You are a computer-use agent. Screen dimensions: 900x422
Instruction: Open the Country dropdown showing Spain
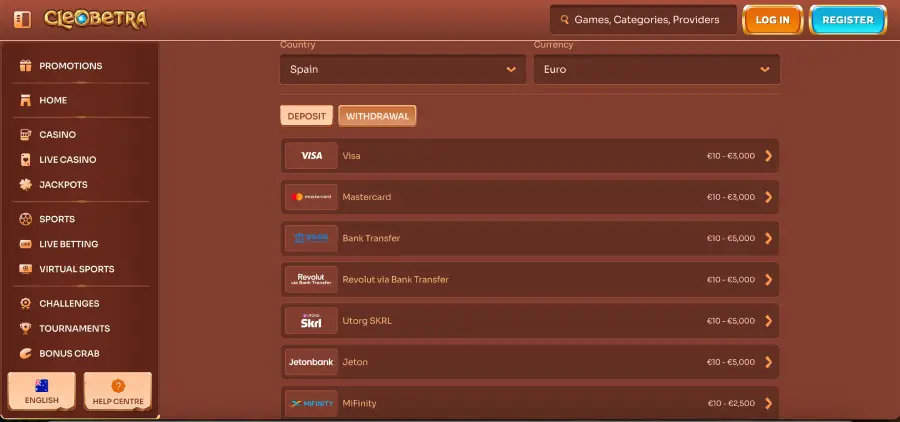point(403,69)
